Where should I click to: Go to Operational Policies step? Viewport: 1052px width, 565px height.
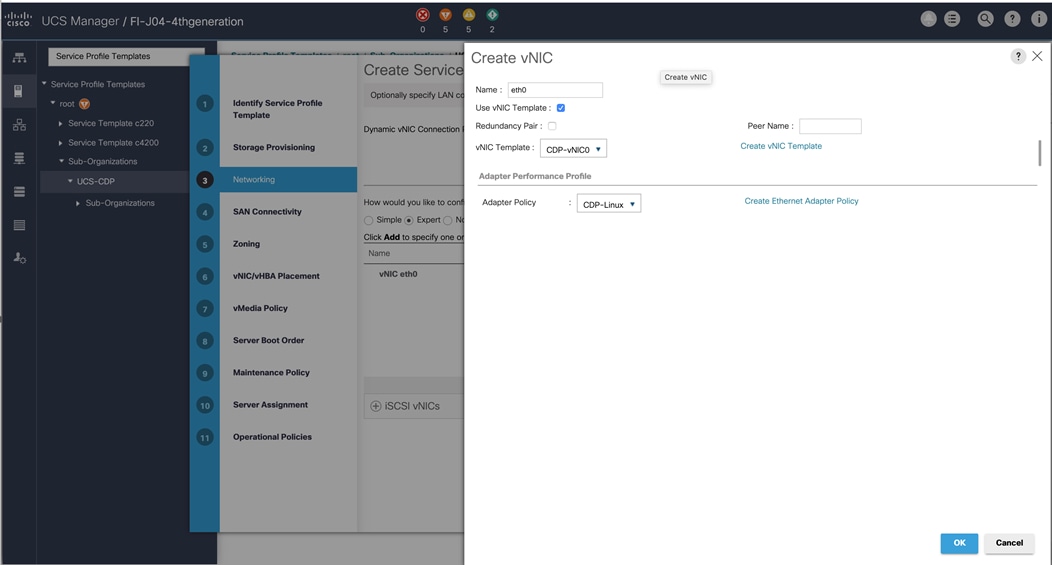tap(272, 438)
